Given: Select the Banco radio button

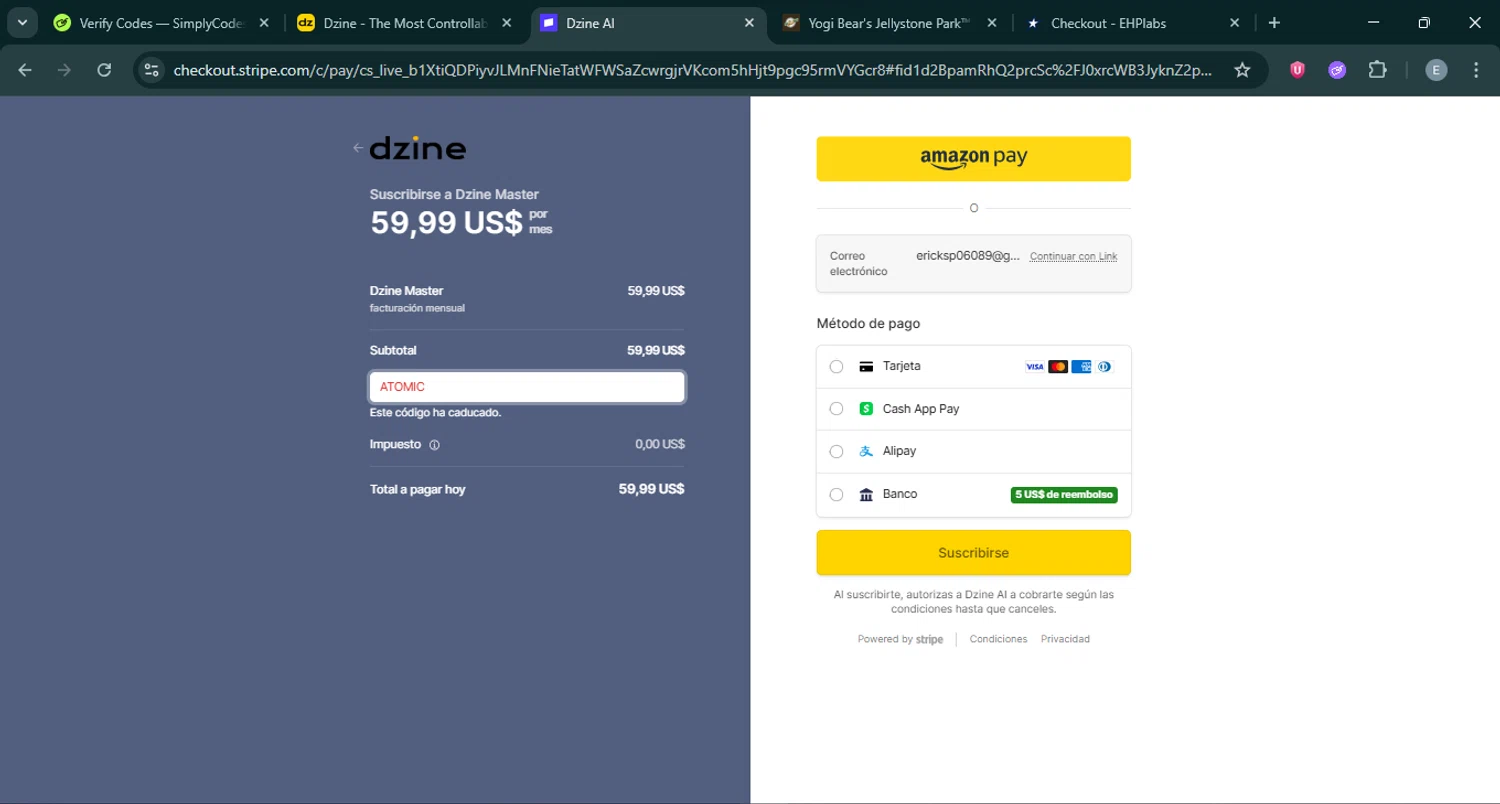Looking at the screenshot, I should click(x=837, y=494).
